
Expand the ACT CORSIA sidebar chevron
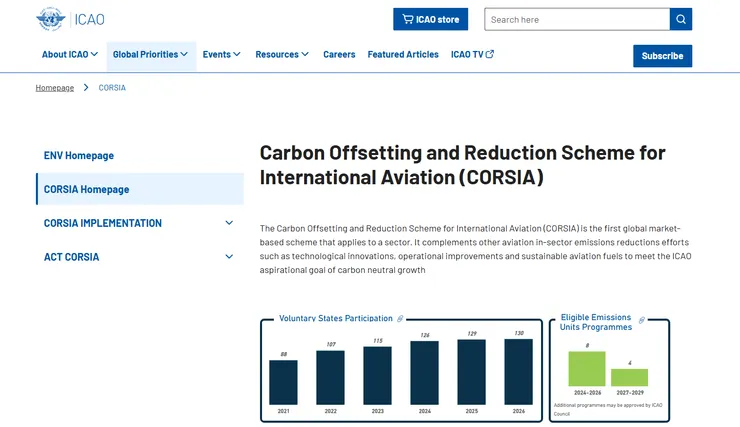[x=229, y=257]
